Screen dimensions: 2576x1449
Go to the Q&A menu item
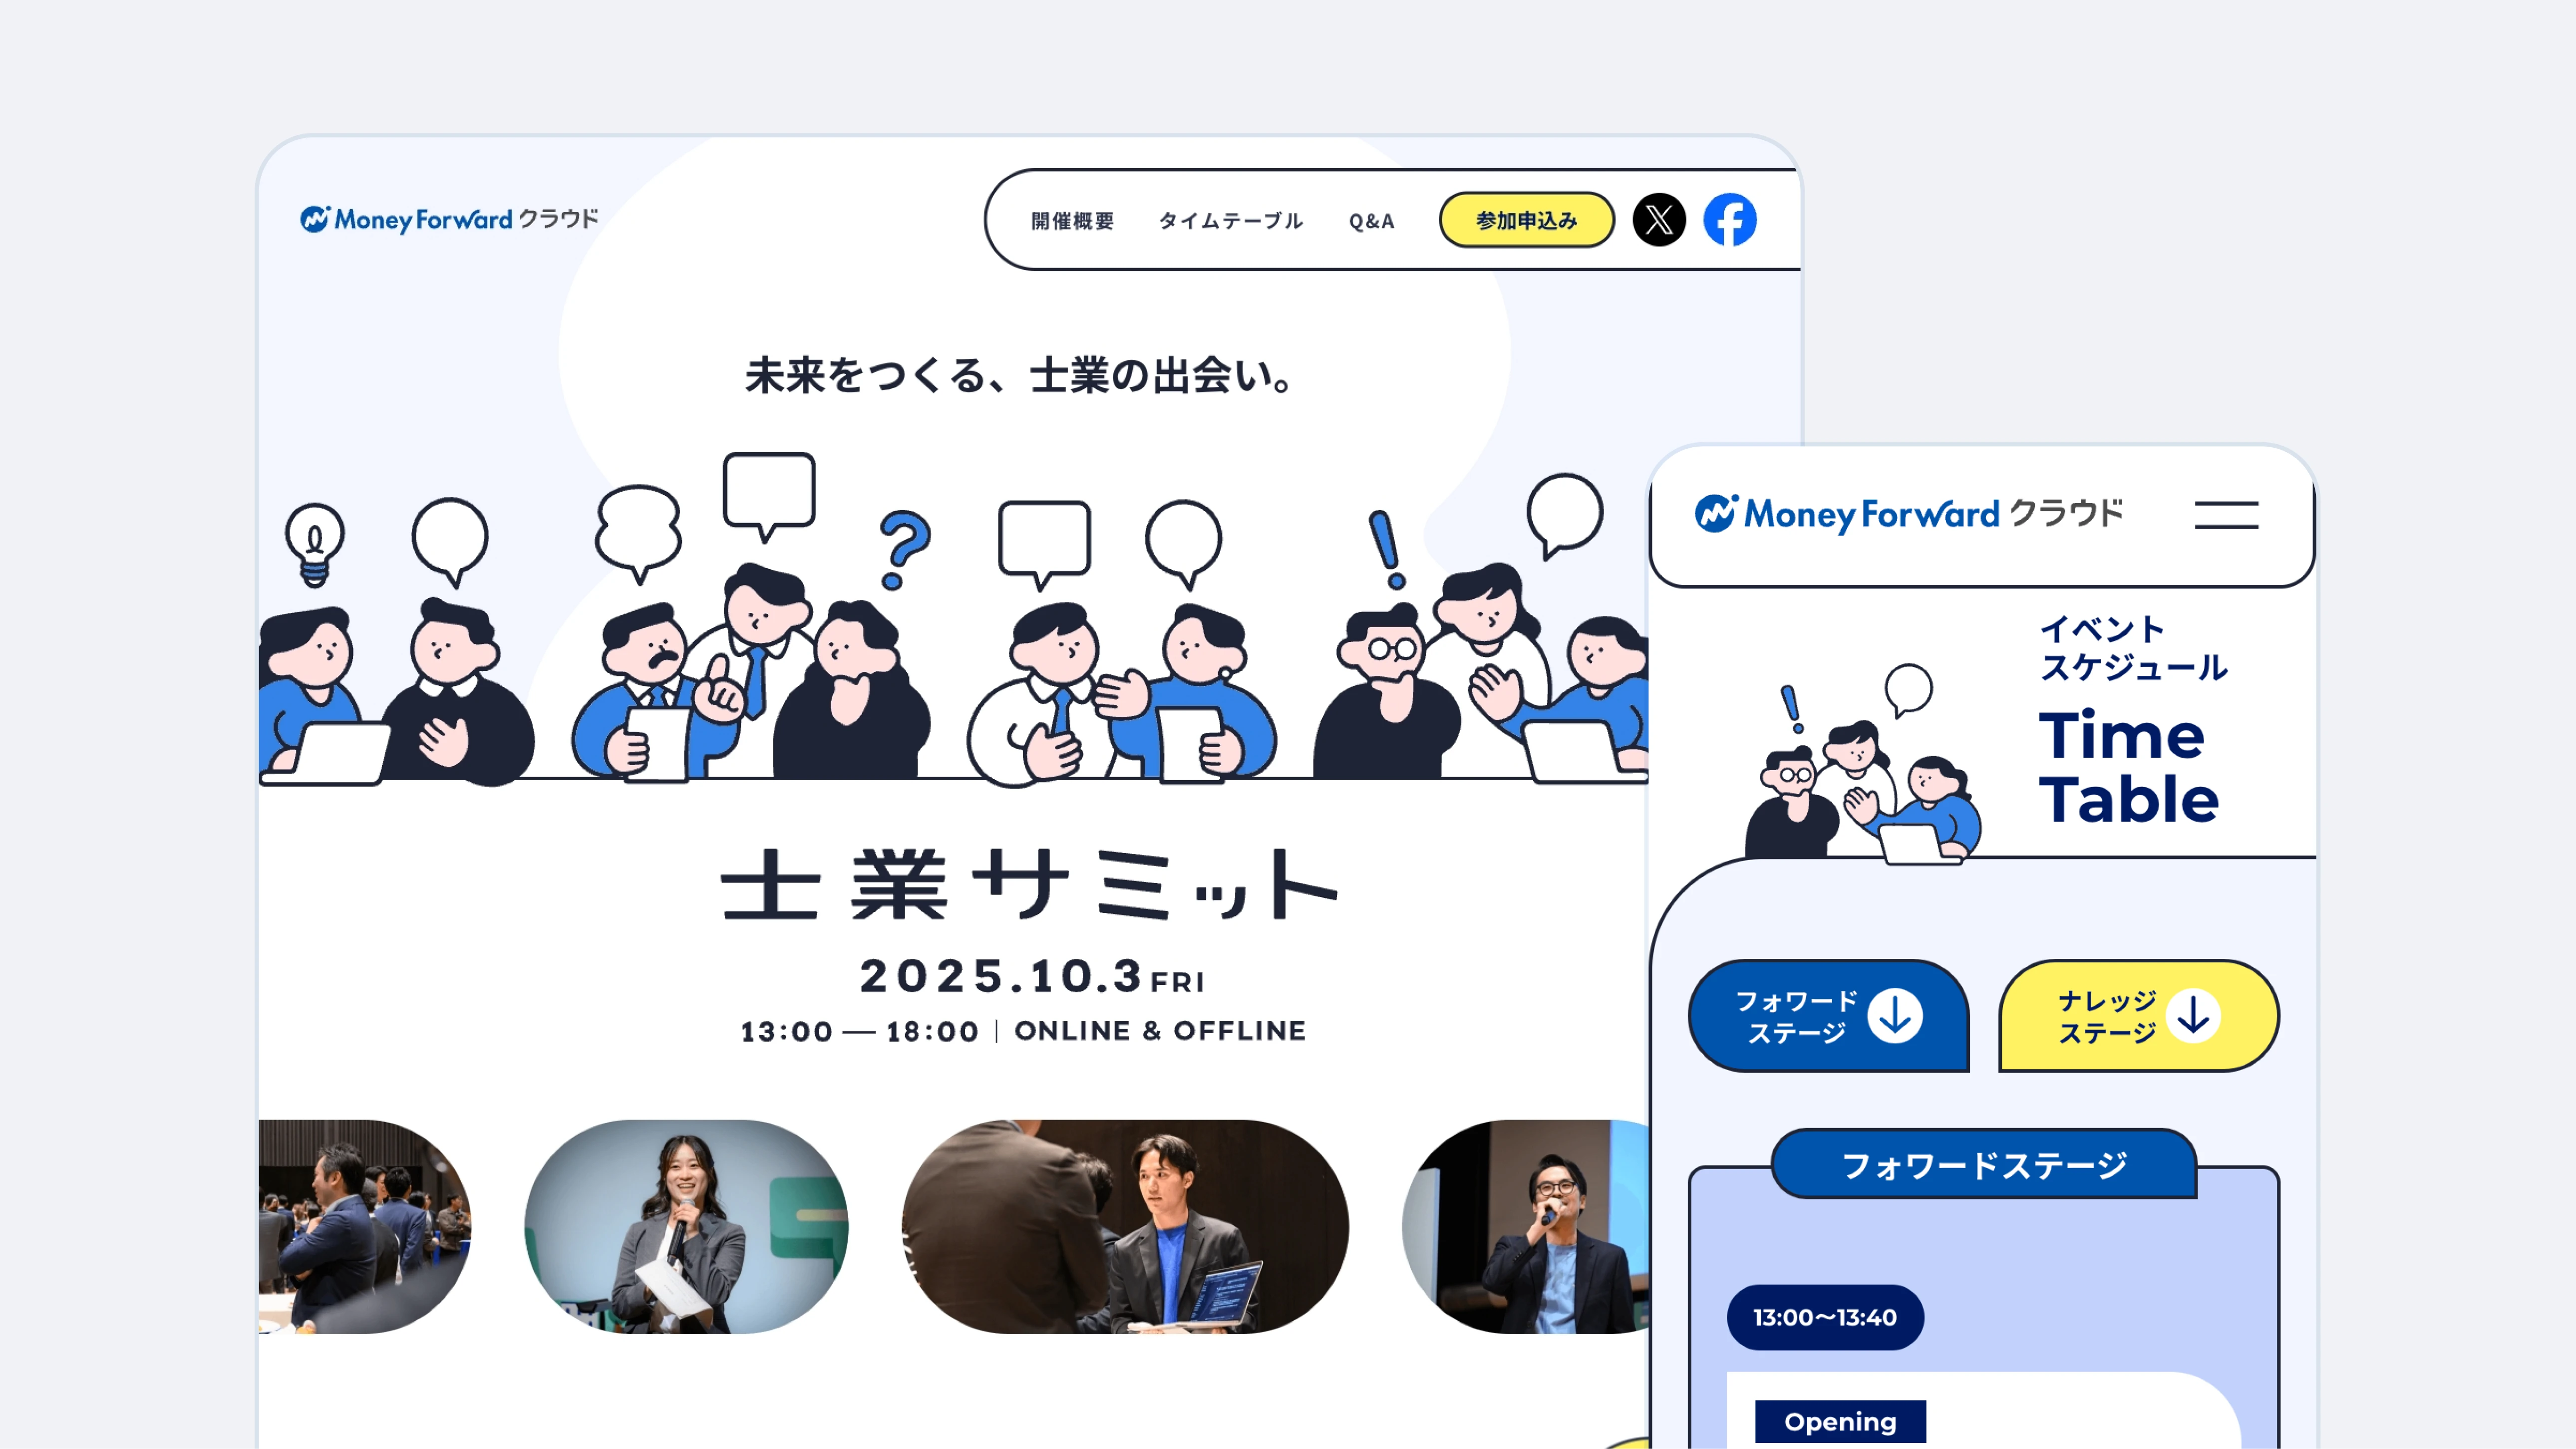point(1371,221)
